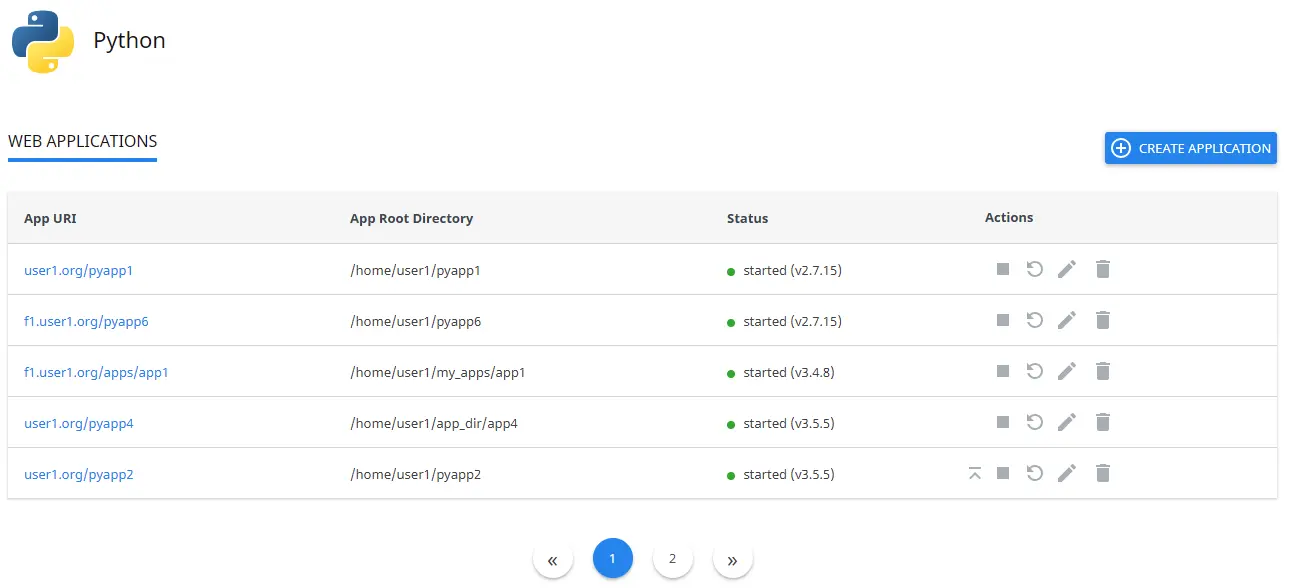
Task: Restart the user1.org/pyapp4 application
Action: coord(1035,422)
